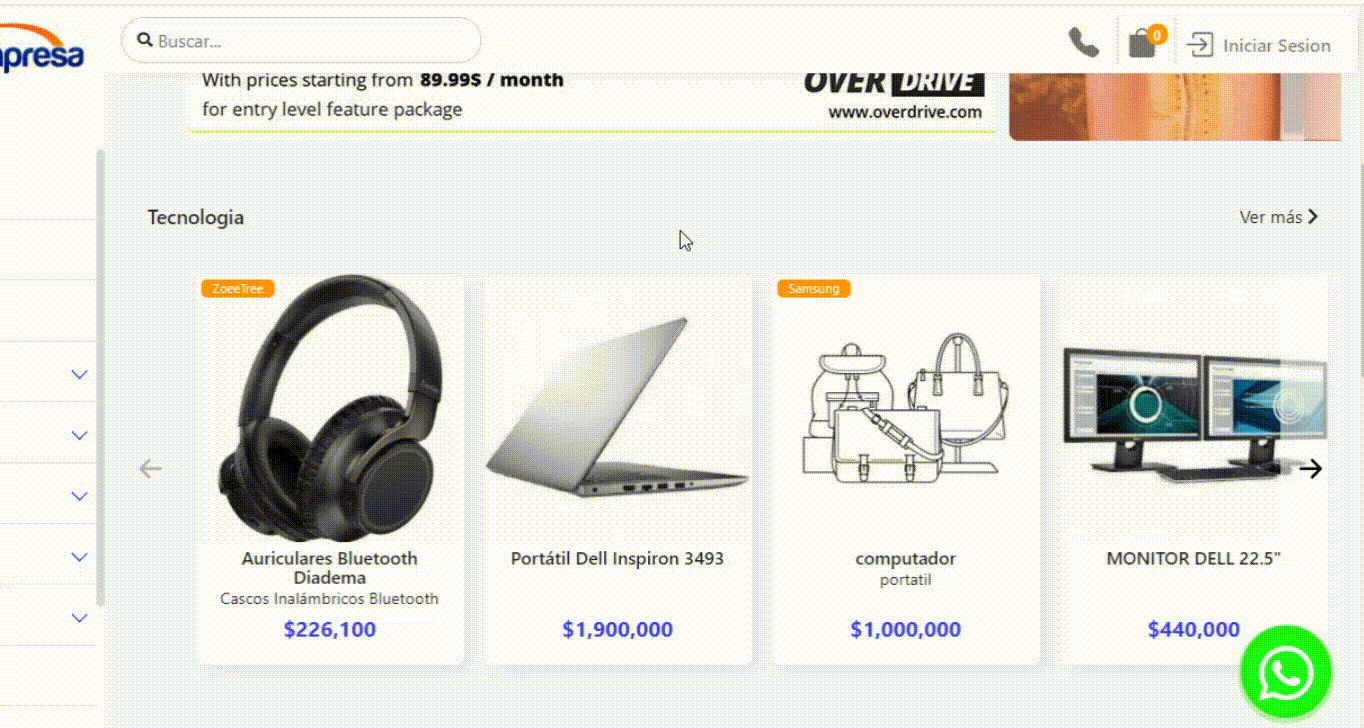
Task: Advance carousel with the right arrow
Action: click(1311, 468)
